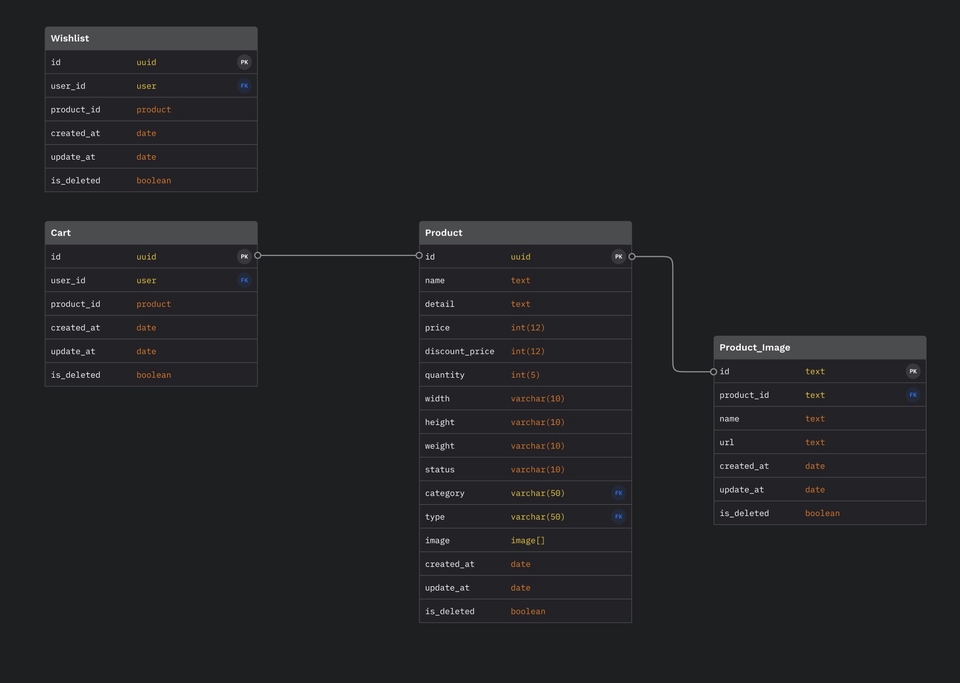Select the update_at field in Product_Image
This screenshot has width=960, height=683.
point(820,490)
